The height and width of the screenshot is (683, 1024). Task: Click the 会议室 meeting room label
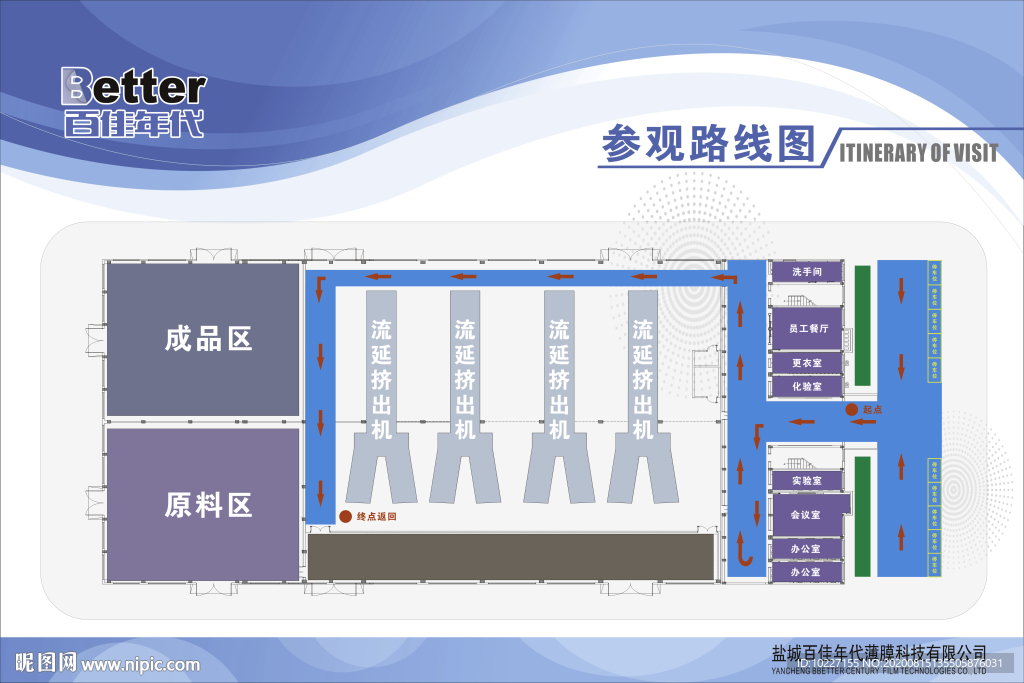806,515
